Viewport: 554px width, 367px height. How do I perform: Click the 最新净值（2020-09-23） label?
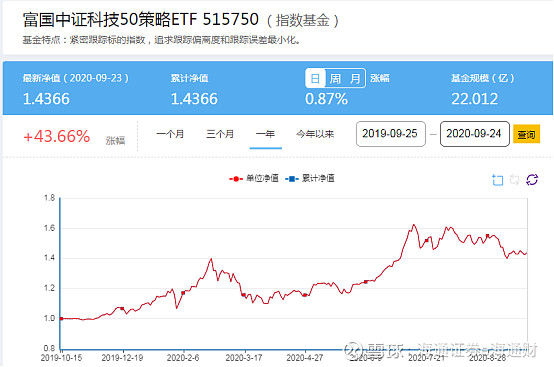coord(76,78)
